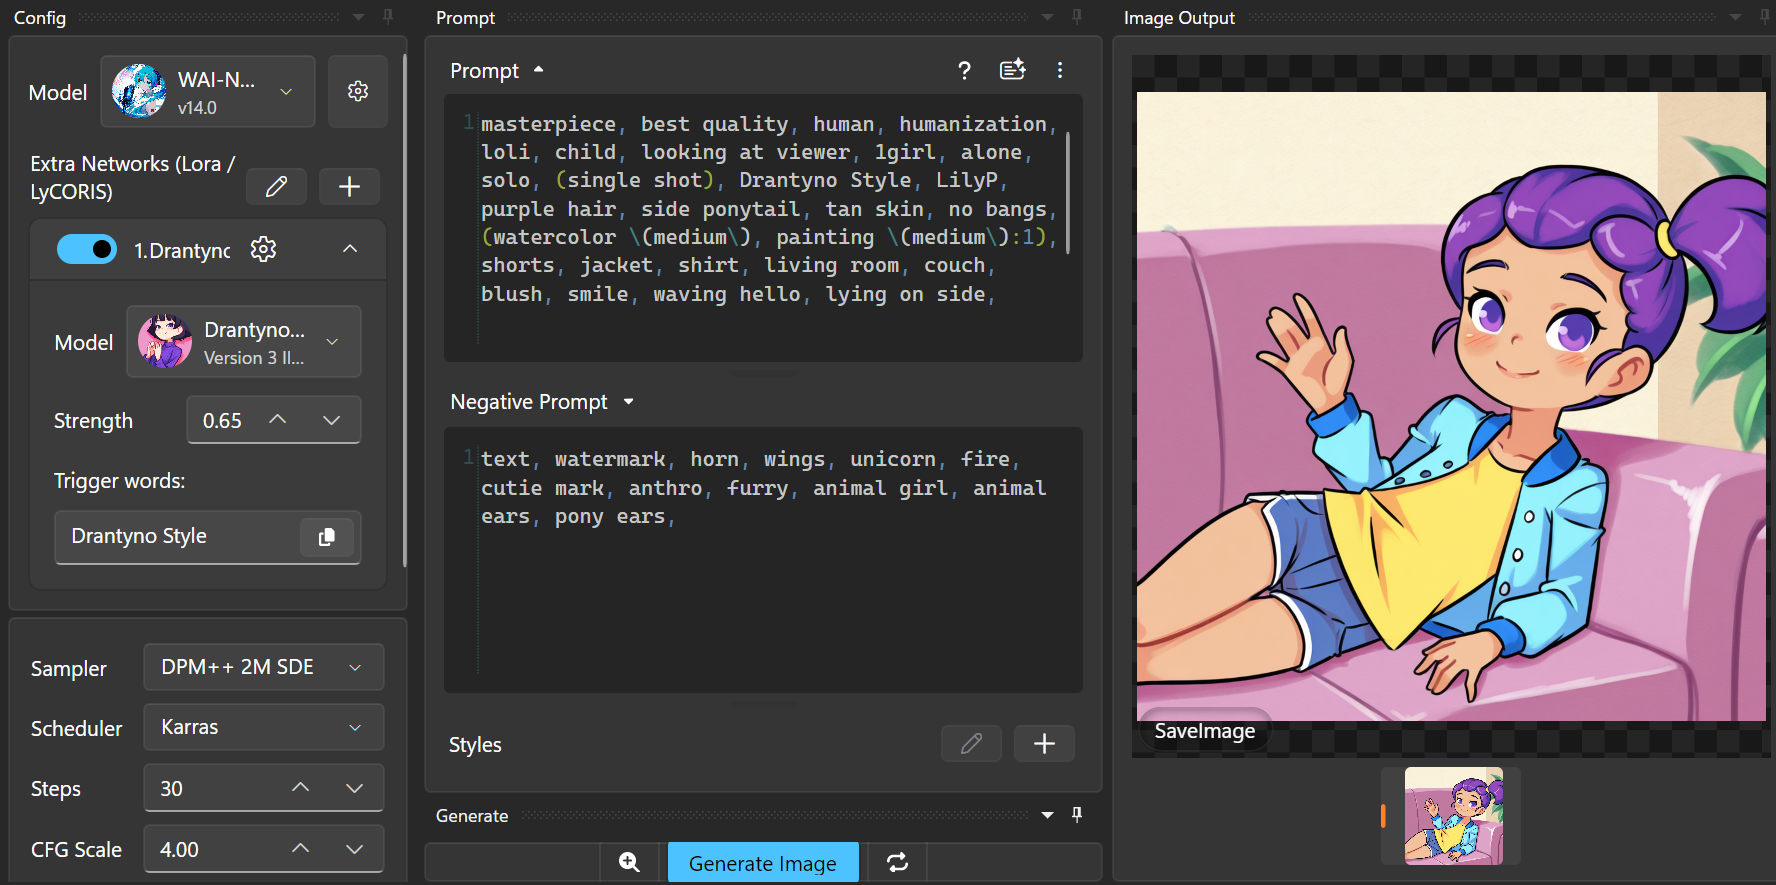This screenshot has width=1776, height=885.
Task: Increase the Lora Strength value with up arrow
Action: pyautogui.click(x=278, y=420)
